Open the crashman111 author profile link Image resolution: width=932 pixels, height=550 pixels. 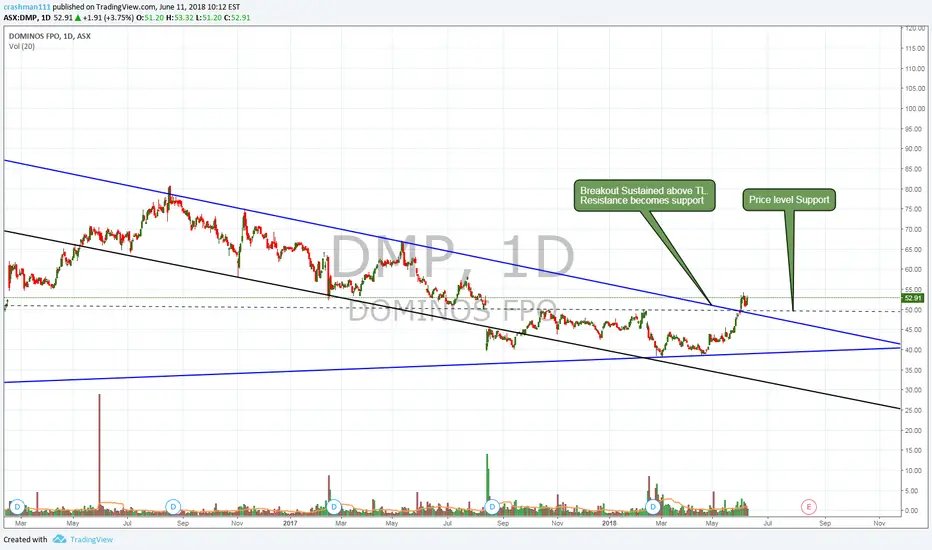27,7
